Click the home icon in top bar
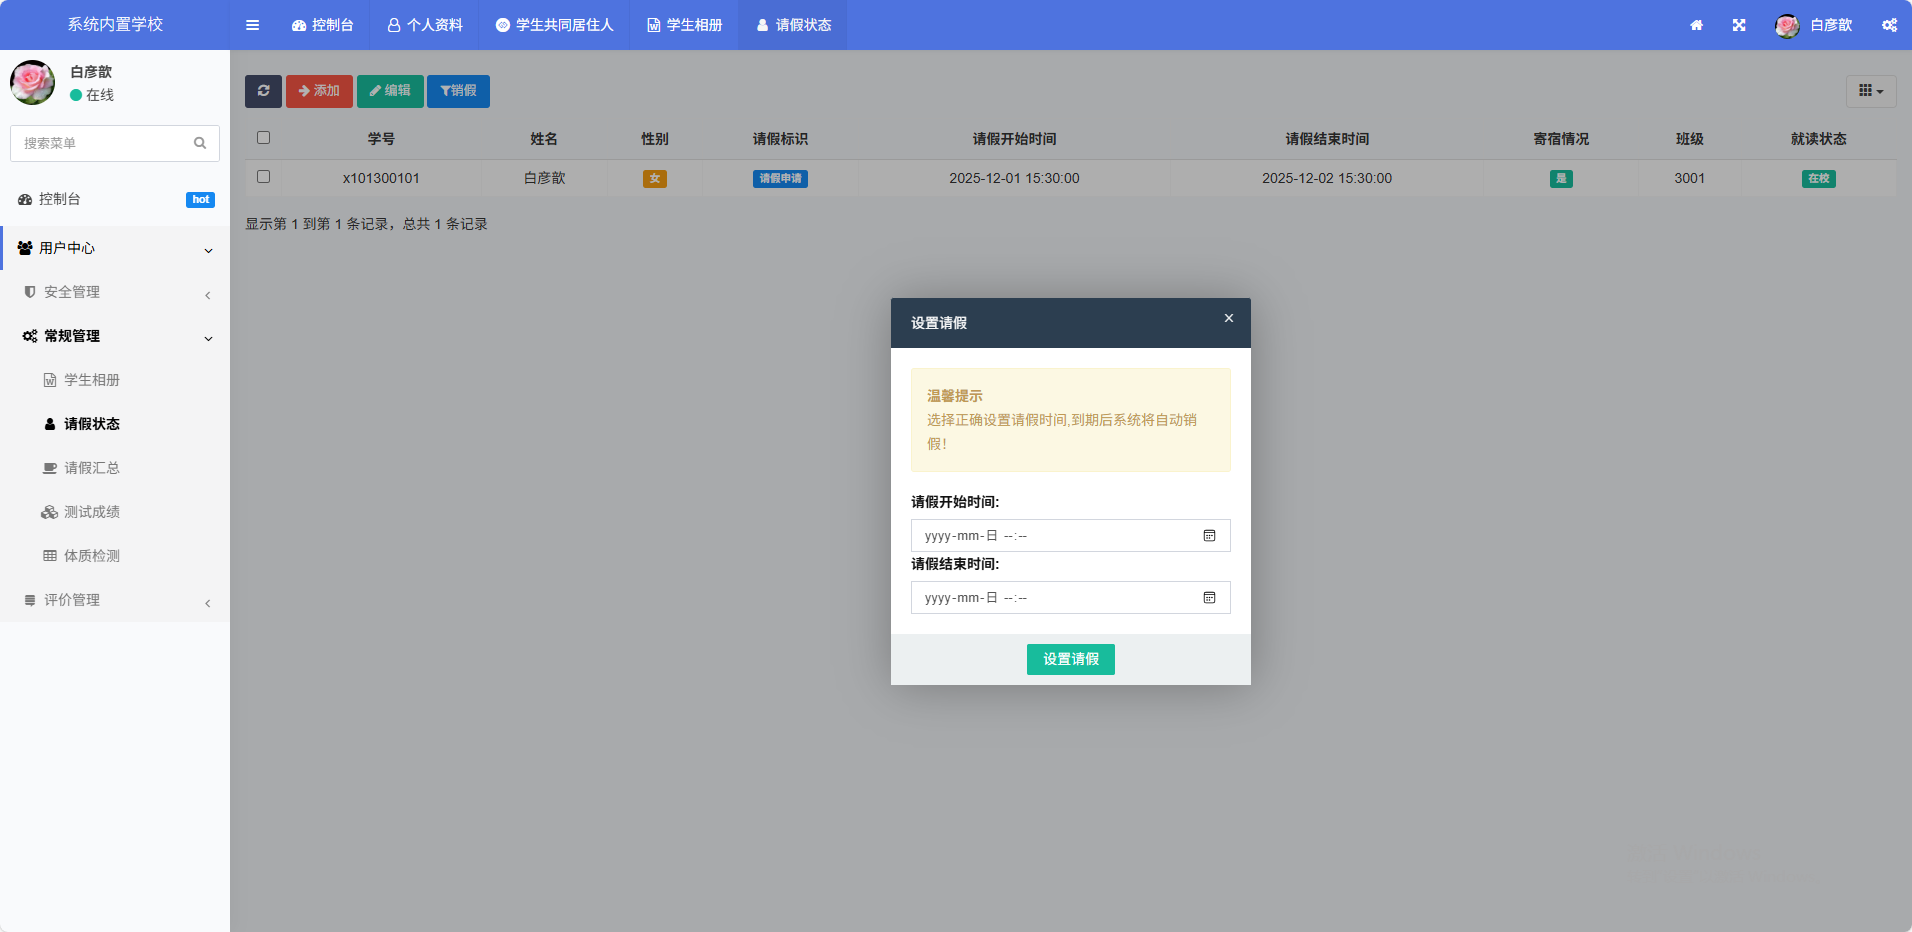 click(1696, 25)
